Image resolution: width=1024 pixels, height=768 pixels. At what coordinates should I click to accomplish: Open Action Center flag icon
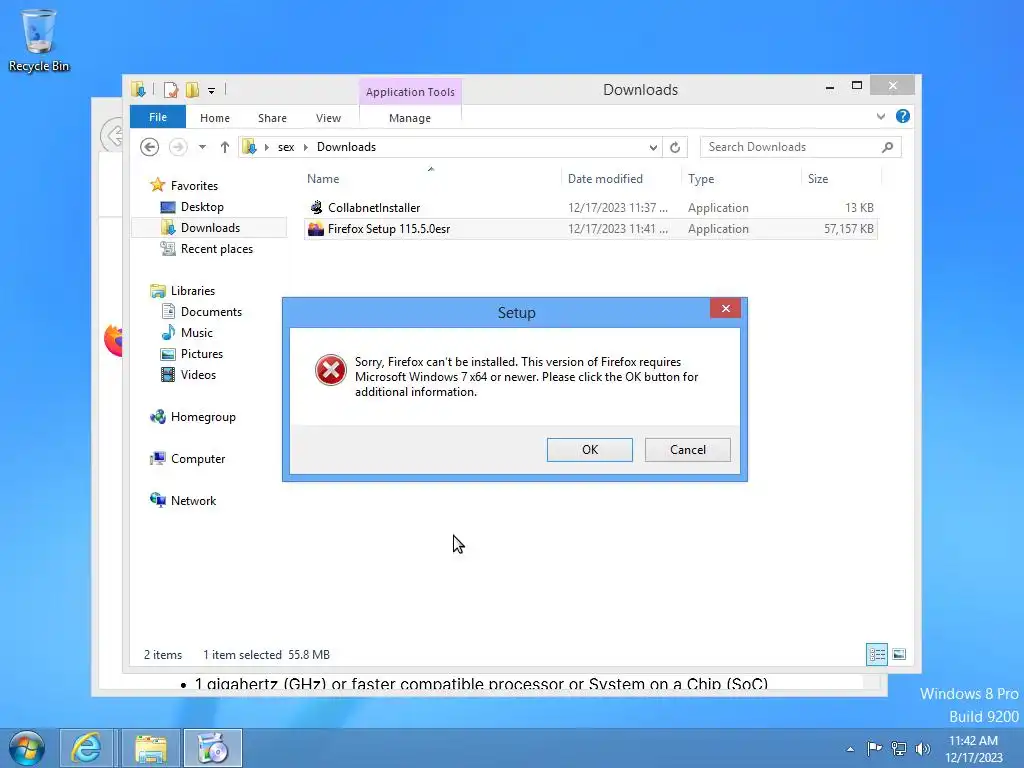click(x=874, y=748)
